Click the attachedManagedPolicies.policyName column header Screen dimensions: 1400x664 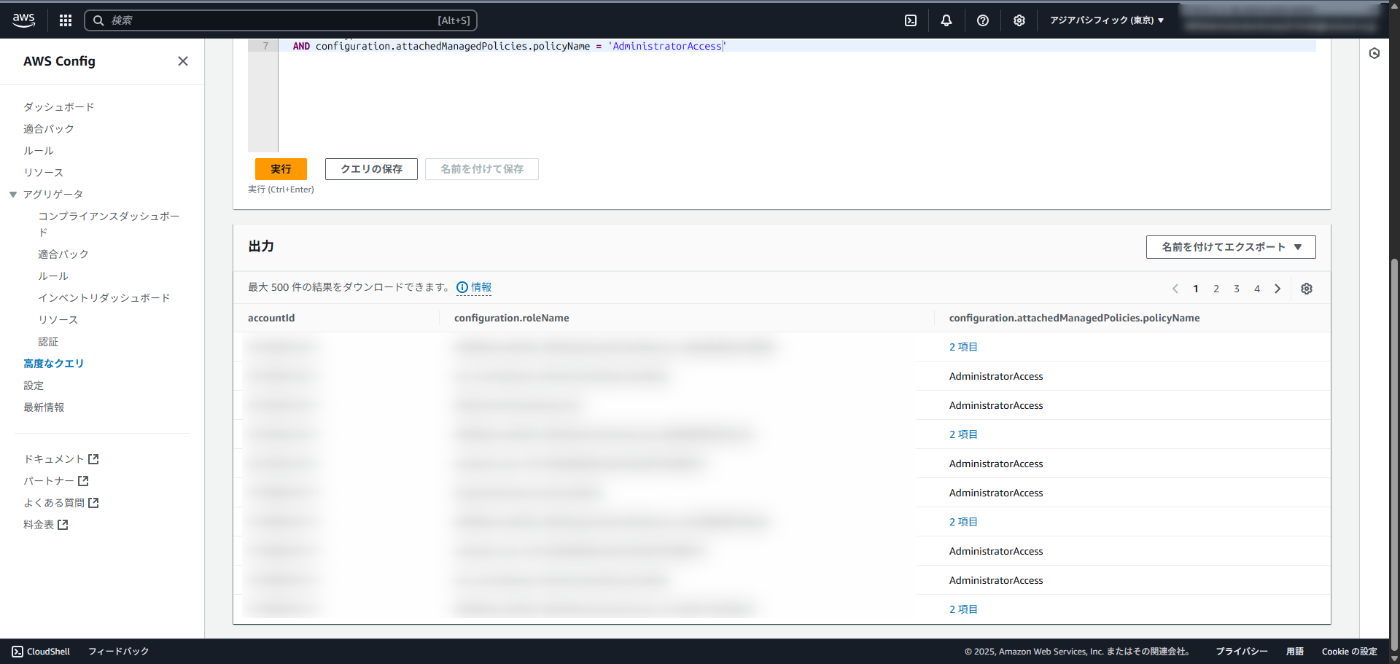1074,318
